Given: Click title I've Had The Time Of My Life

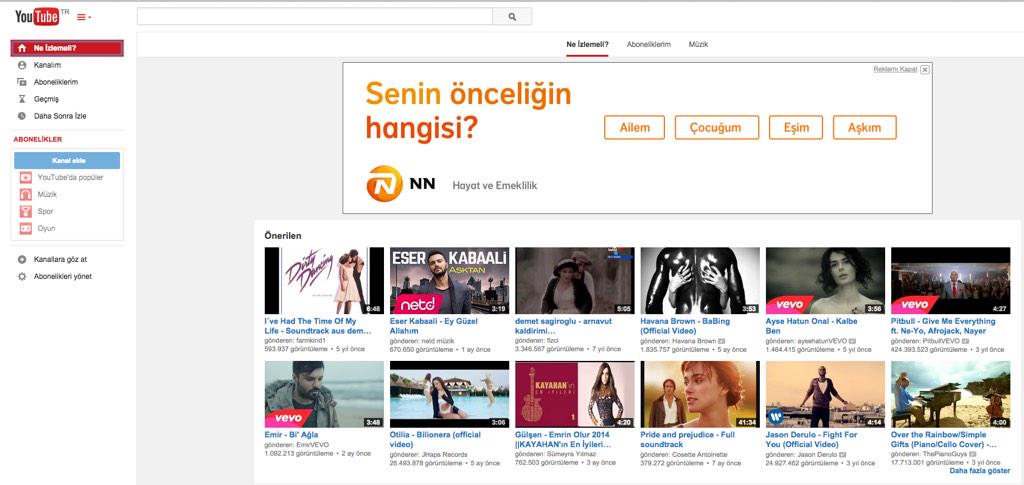Looking at the screenshot, I should pos(318,326).
